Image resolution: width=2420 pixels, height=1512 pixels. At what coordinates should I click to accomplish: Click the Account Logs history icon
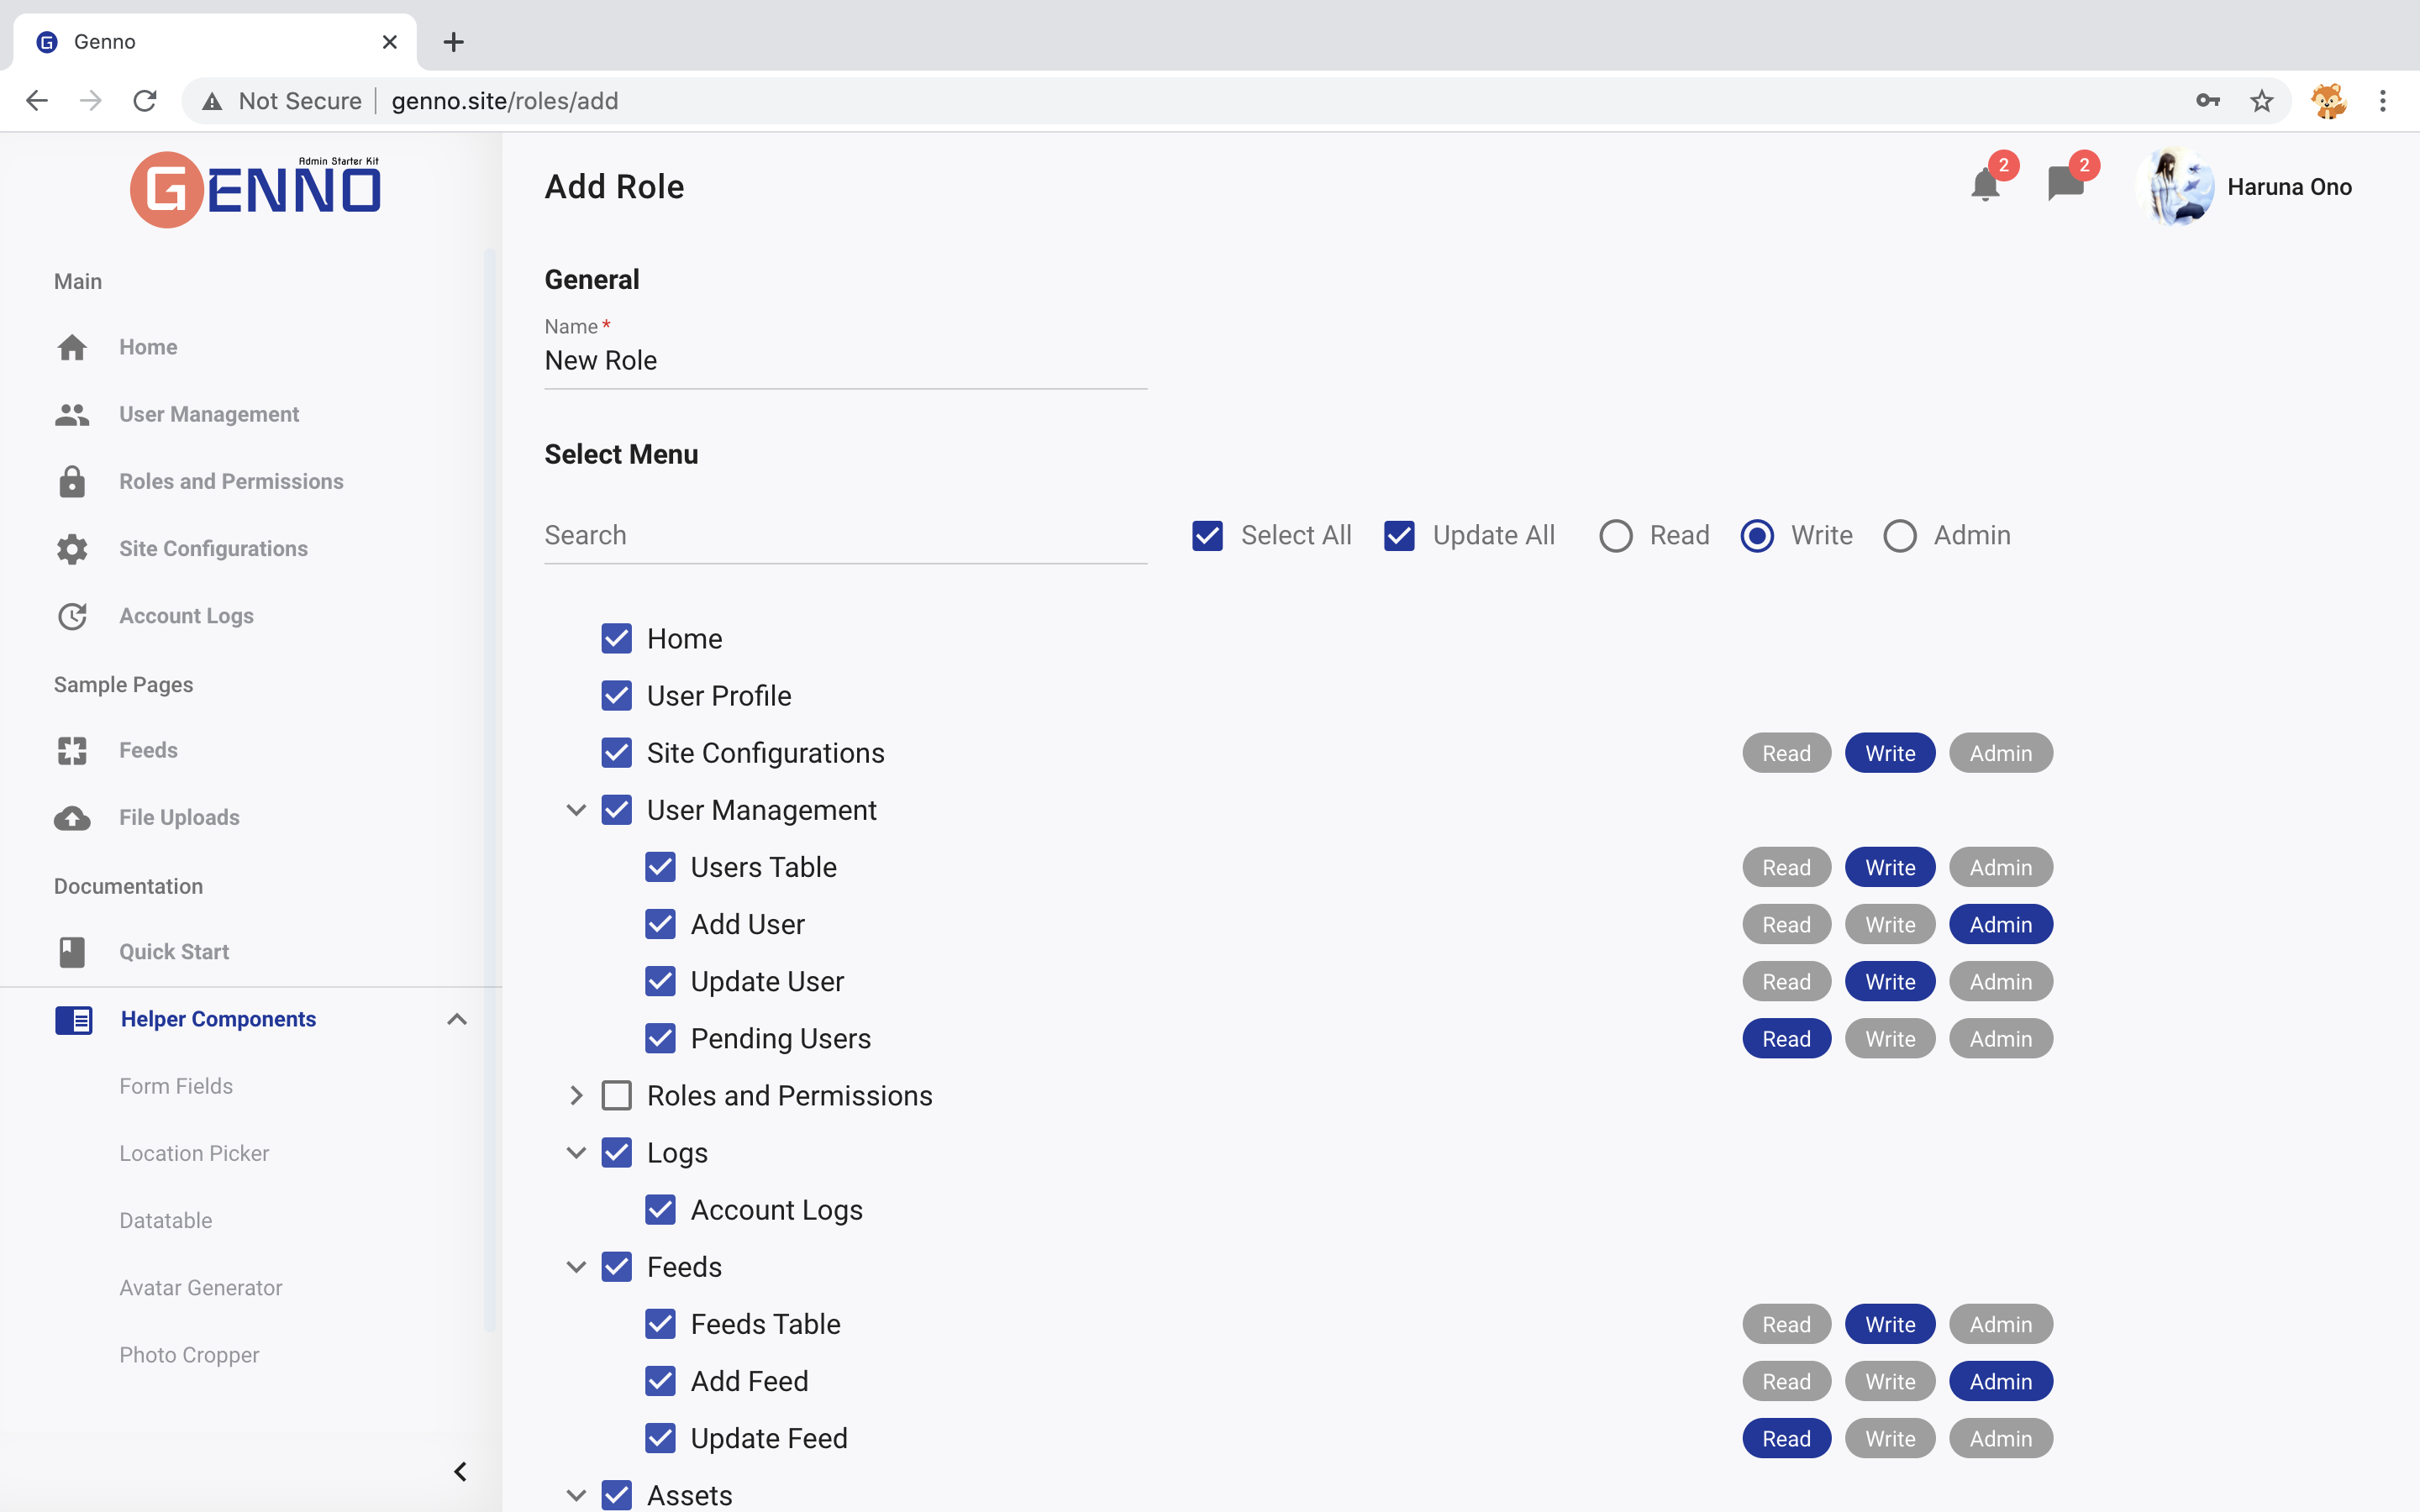coord(72,616)
